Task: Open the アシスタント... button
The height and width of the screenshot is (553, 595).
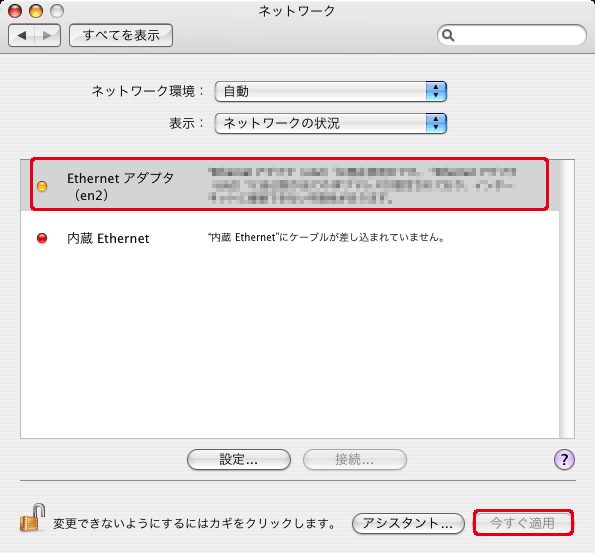Action: click(x=408, y=523)
